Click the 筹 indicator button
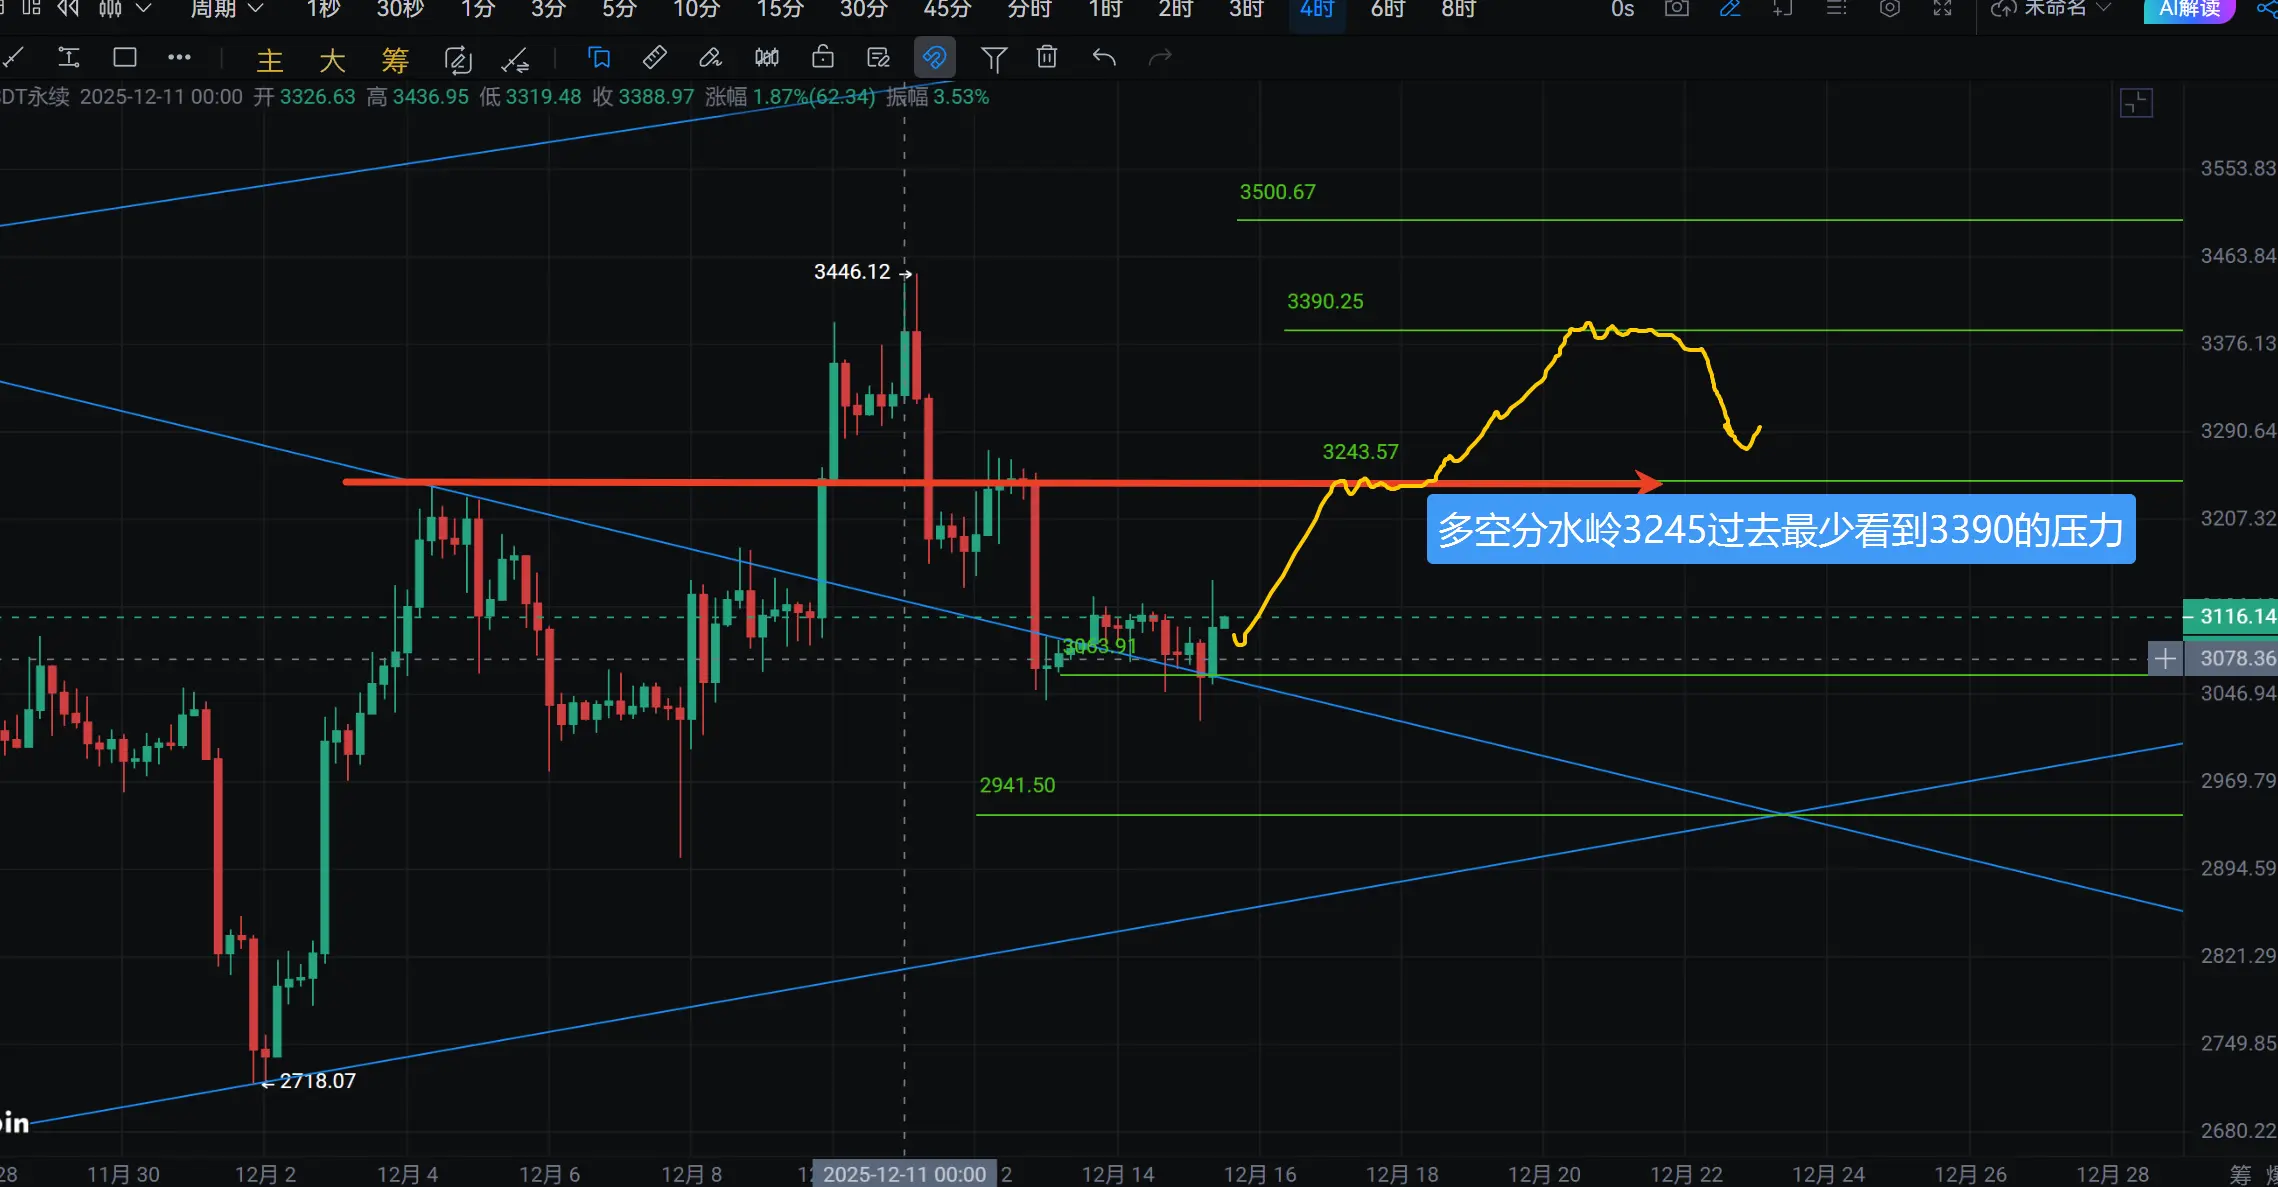 point(394,60)
